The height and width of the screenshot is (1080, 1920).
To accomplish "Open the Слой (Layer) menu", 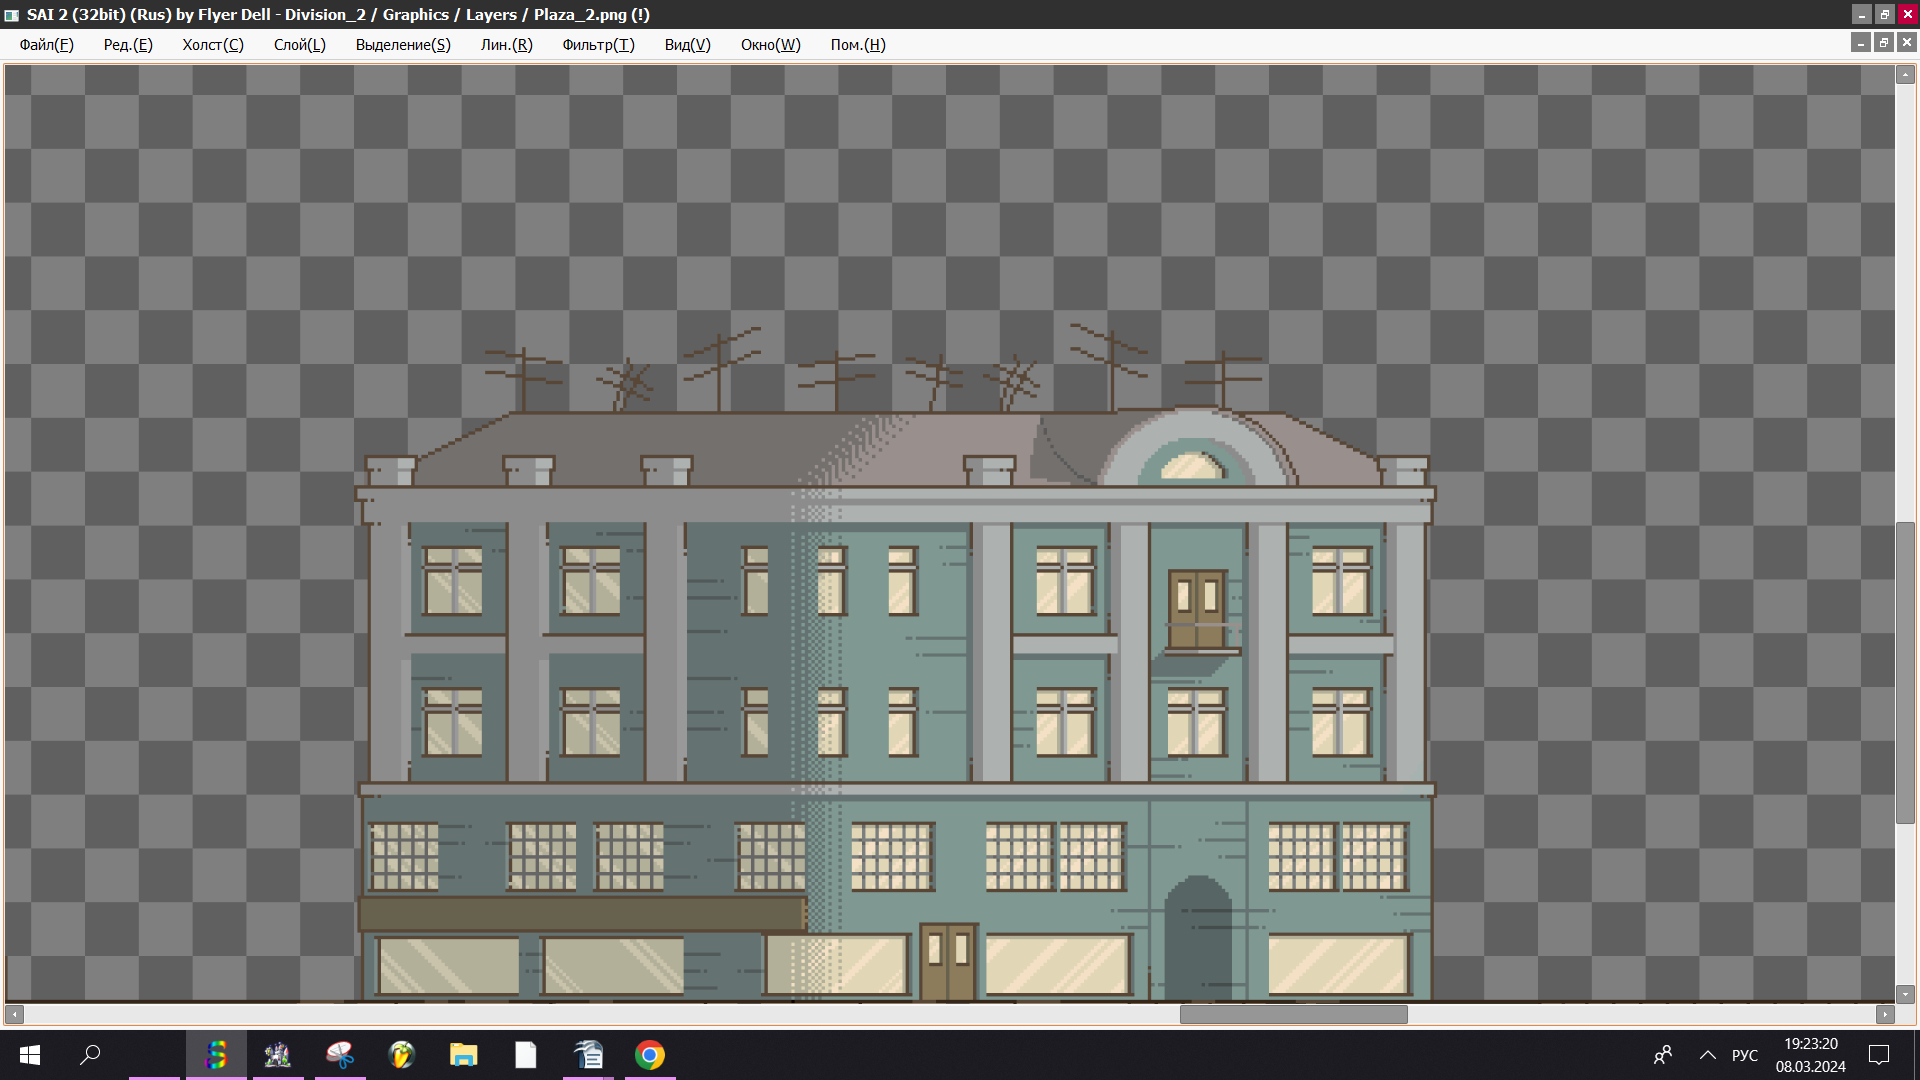I will click(299, 45).
